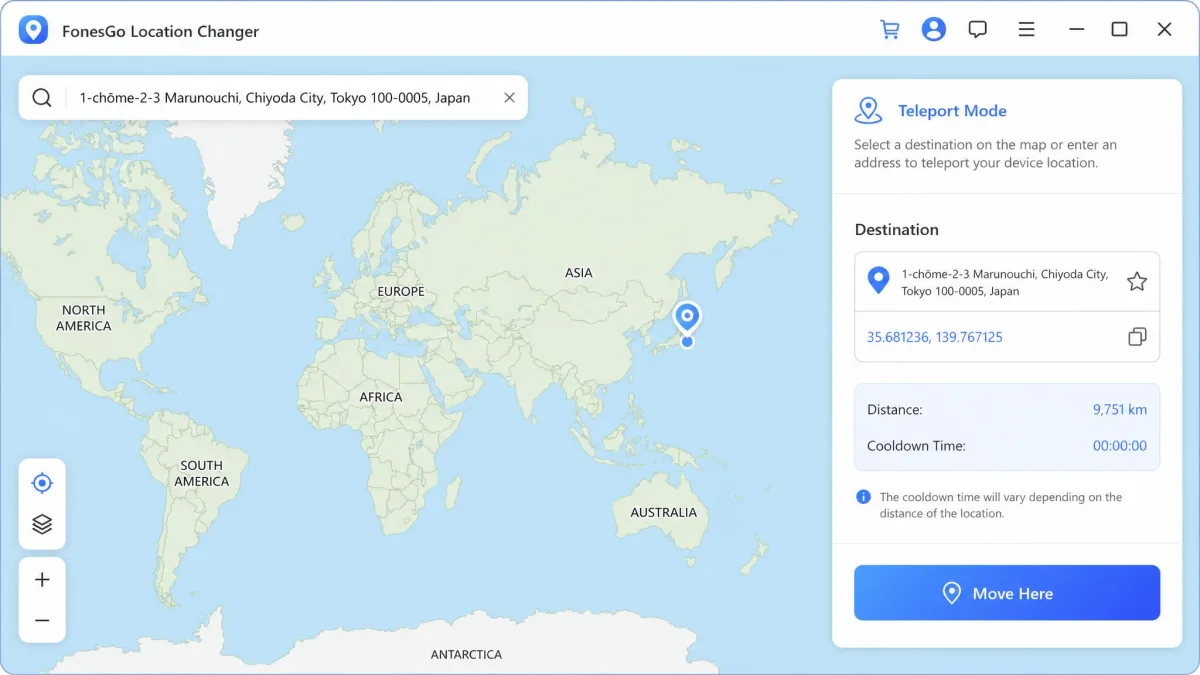Click the Distance value 9,751 km

click(x=1120, y=409)
